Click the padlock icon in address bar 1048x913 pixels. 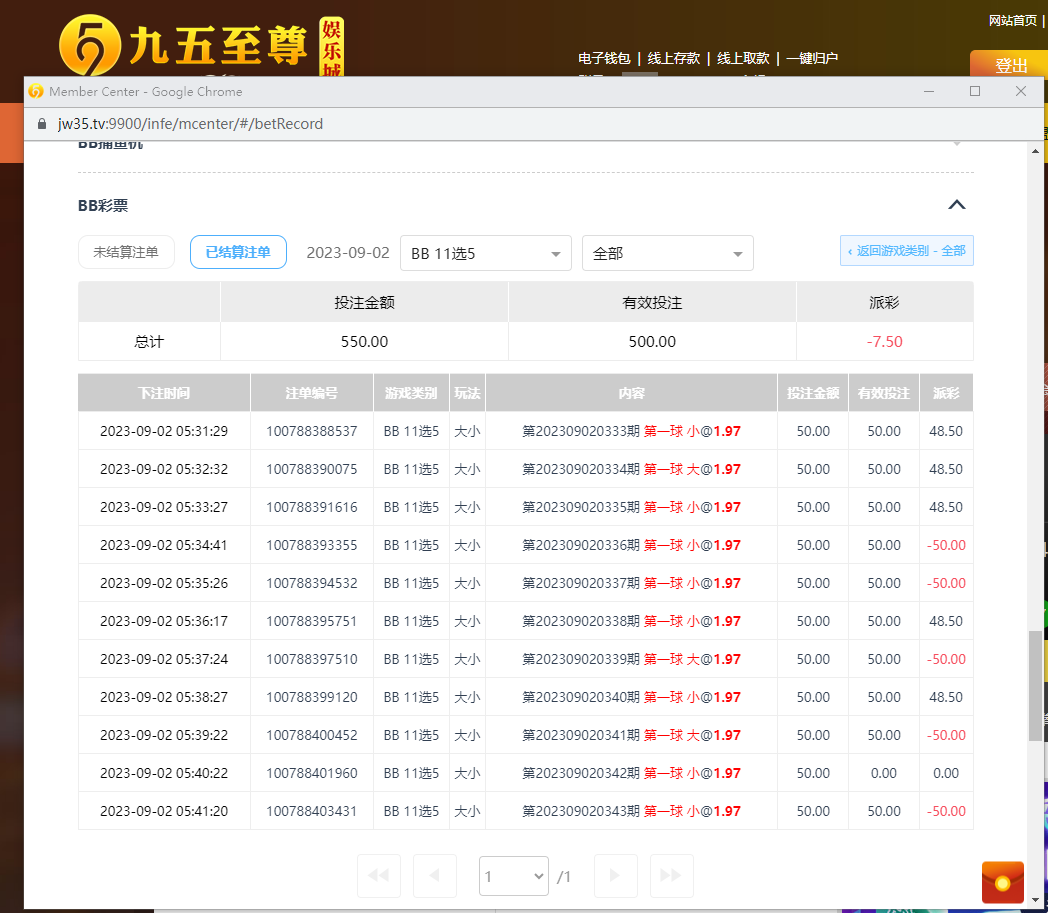(x=42, y=124)
